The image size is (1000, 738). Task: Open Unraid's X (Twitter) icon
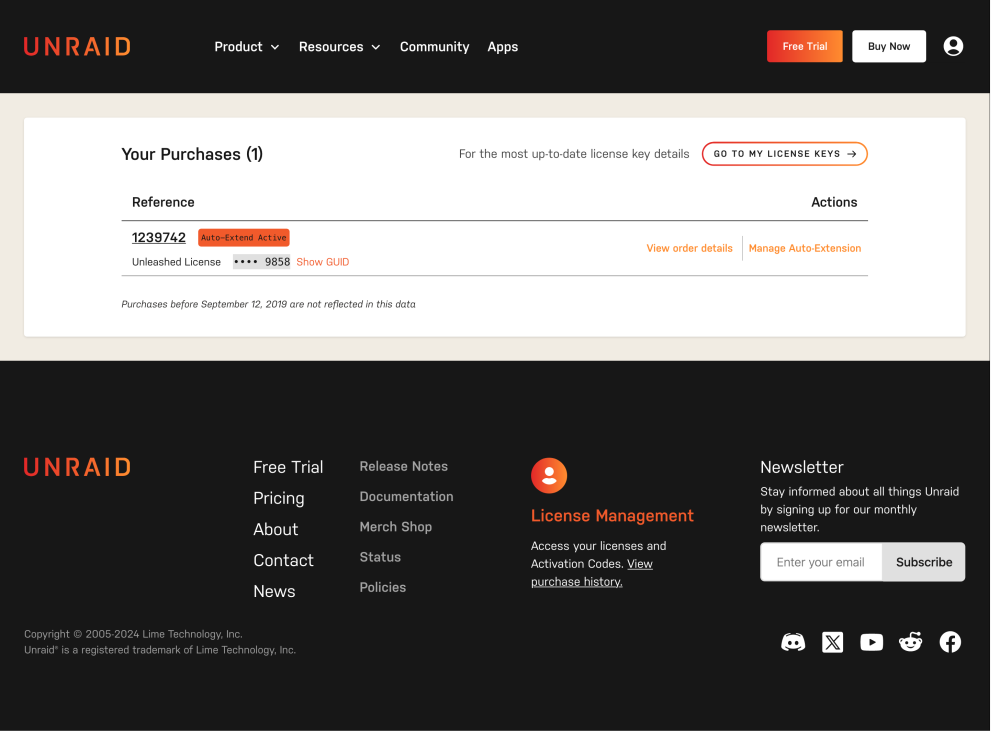[x=832, y=642]
